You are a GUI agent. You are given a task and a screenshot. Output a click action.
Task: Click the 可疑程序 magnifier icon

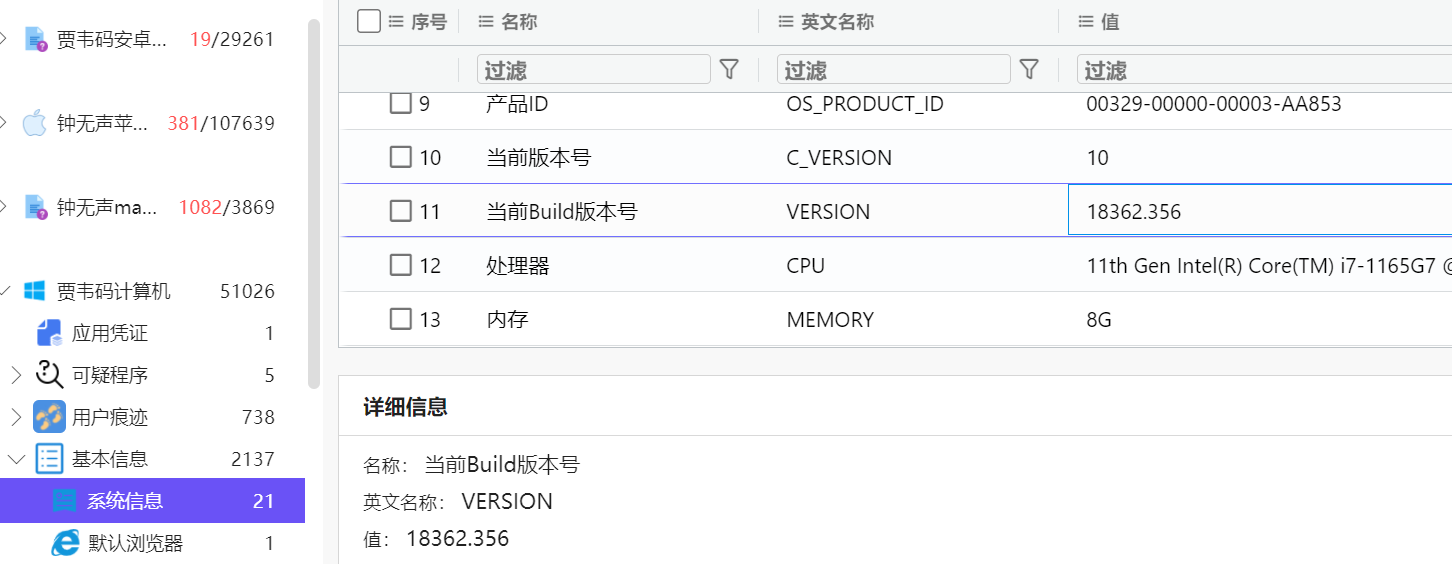point(49,375)
